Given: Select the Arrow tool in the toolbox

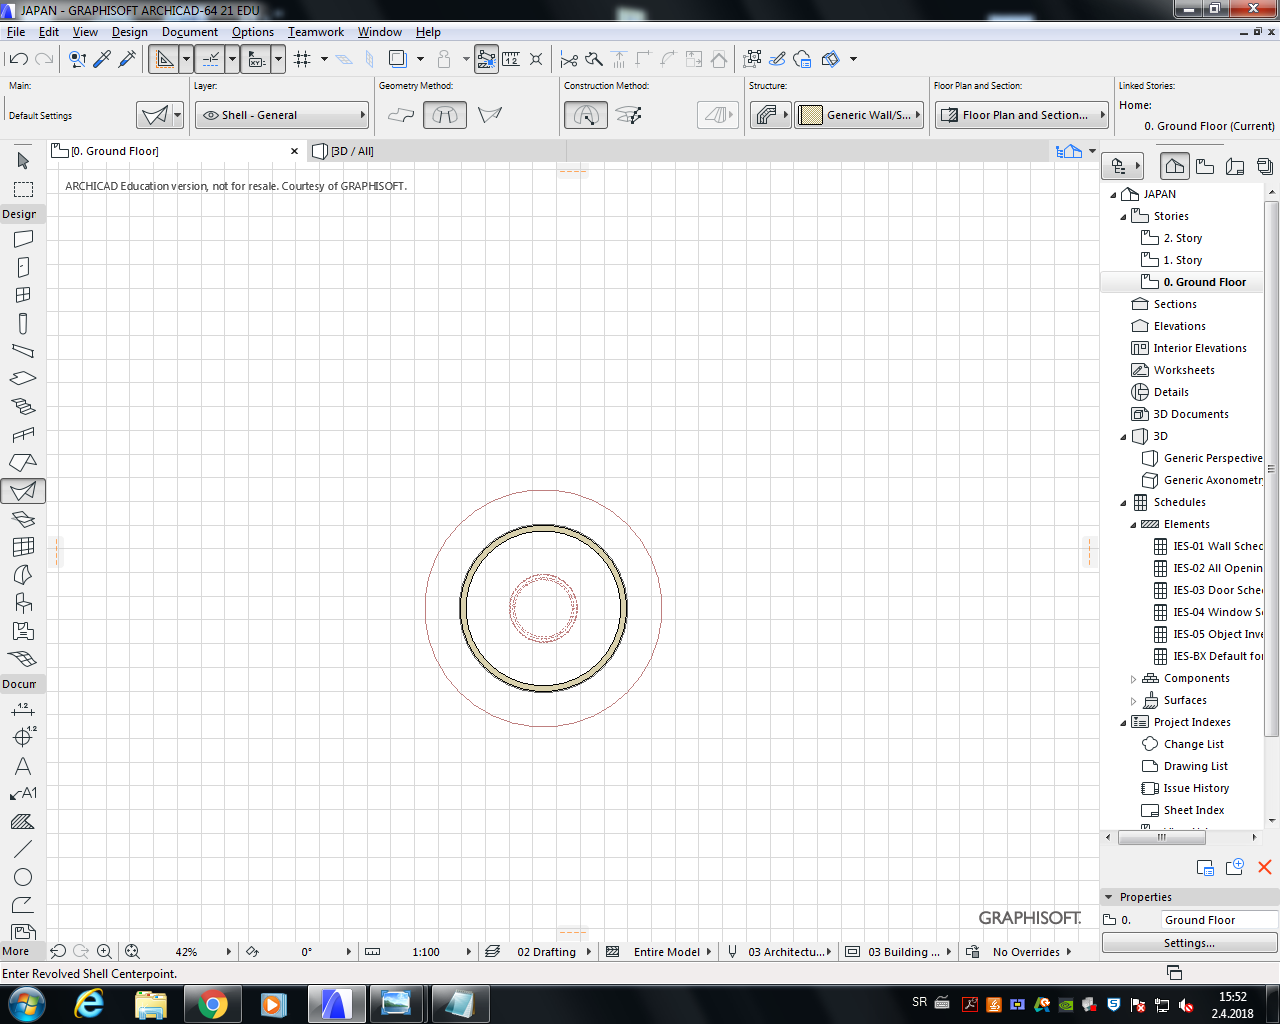Looking at the screenshot, I should click(23, 160).
